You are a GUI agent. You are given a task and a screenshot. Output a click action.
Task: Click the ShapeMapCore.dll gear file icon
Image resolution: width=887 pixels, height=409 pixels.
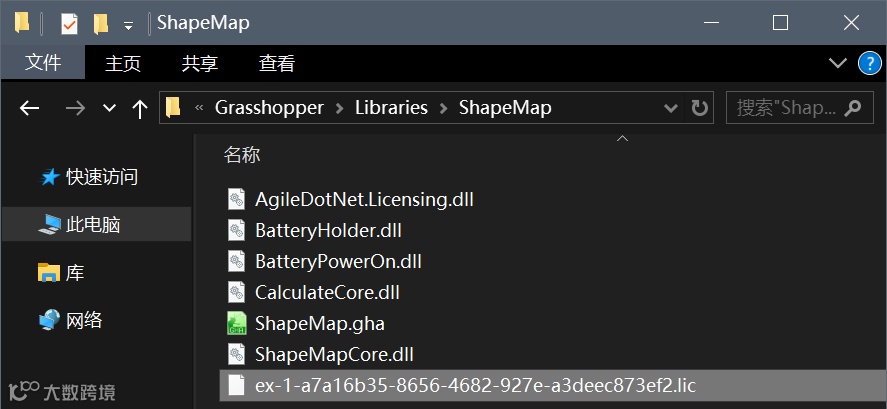tap(236, 355)
